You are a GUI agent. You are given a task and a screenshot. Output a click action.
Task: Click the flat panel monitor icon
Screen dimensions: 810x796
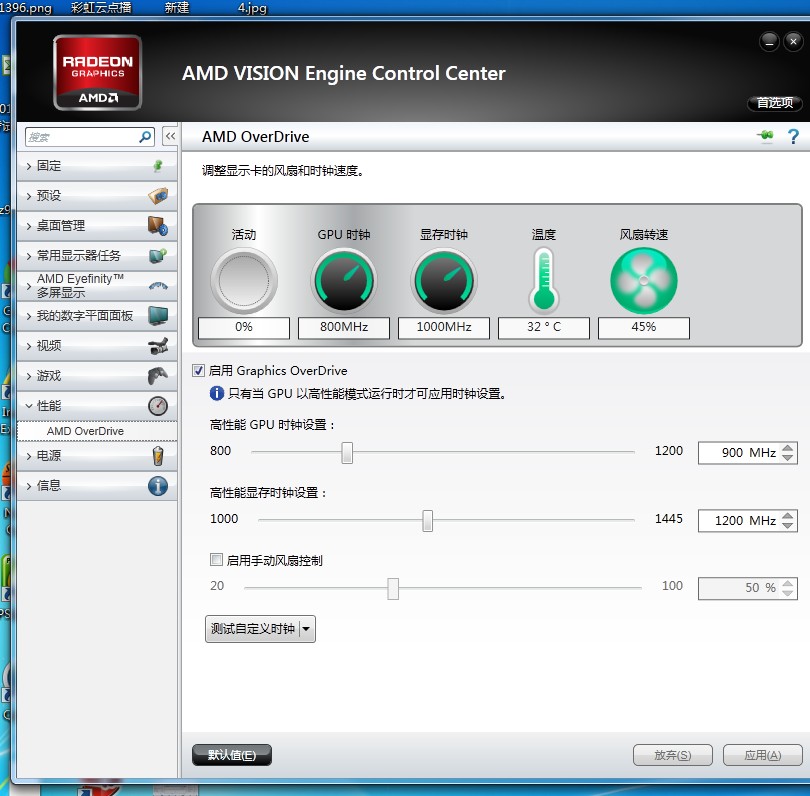click(158, 316)
